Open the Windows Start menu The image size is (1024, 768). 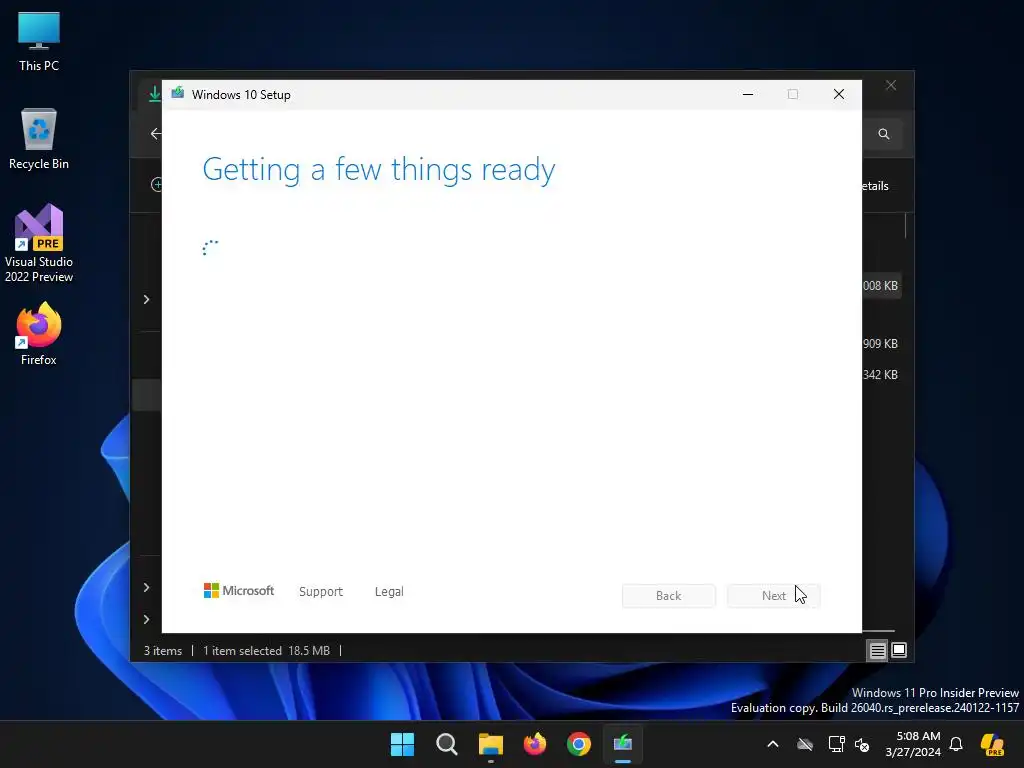pos(402,744)
